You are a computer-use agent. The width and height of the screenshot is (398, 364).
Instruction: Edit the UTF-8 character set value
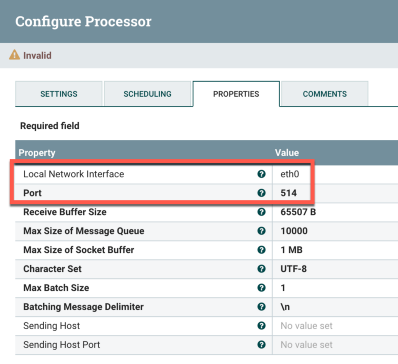[293, 269]
